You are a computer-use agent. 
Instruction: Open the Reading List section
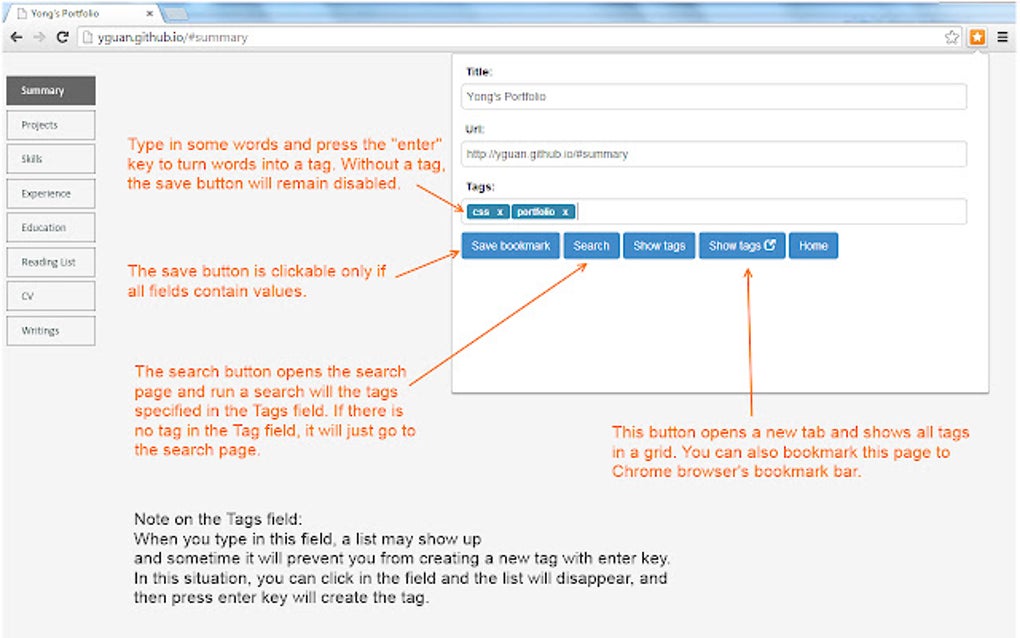[50, 261]
